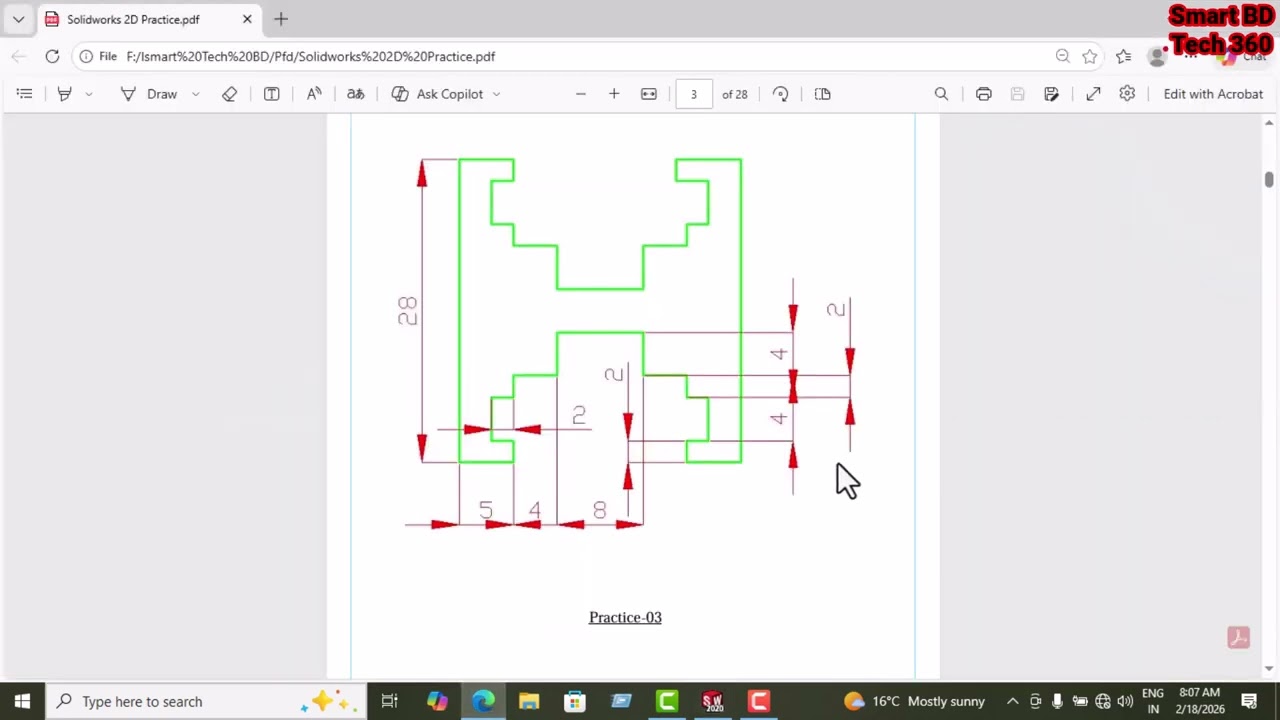Toggle fit to width view
This screenshot has height=720, width=1280.
(x=649, y=94)
